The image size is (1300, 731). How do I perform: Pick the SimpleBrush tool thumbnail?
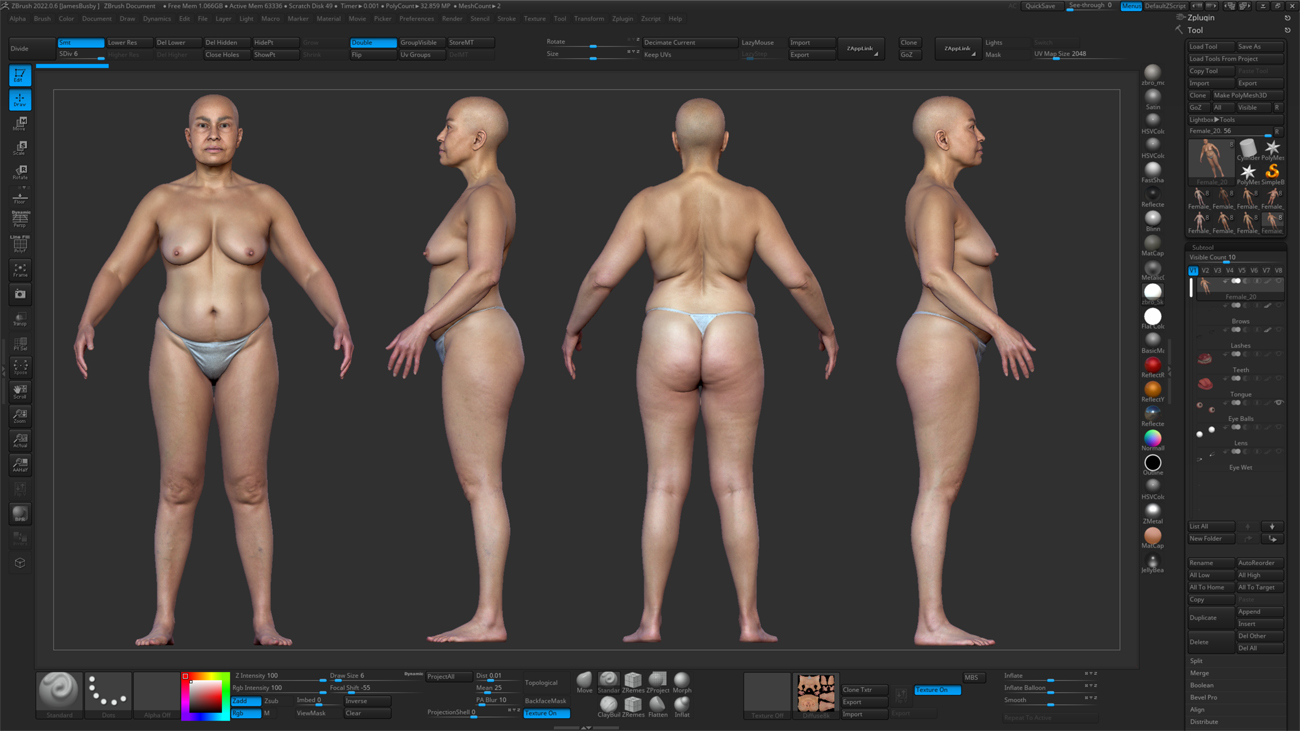click(x=1272, y=174)
